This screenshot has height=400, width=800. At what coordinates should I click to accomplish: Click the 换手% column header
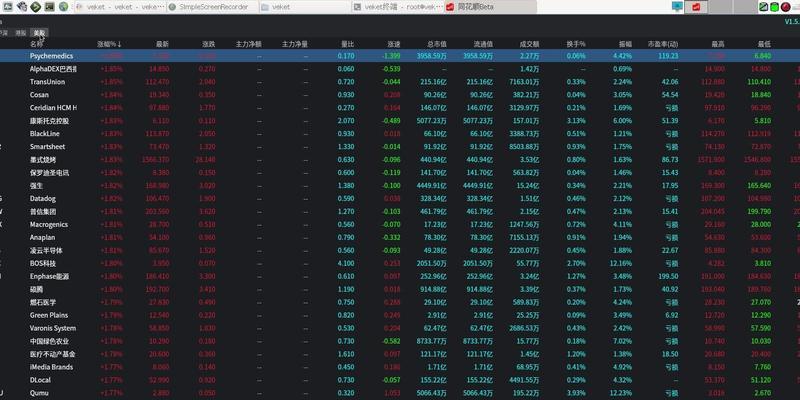tap(576, 44)
